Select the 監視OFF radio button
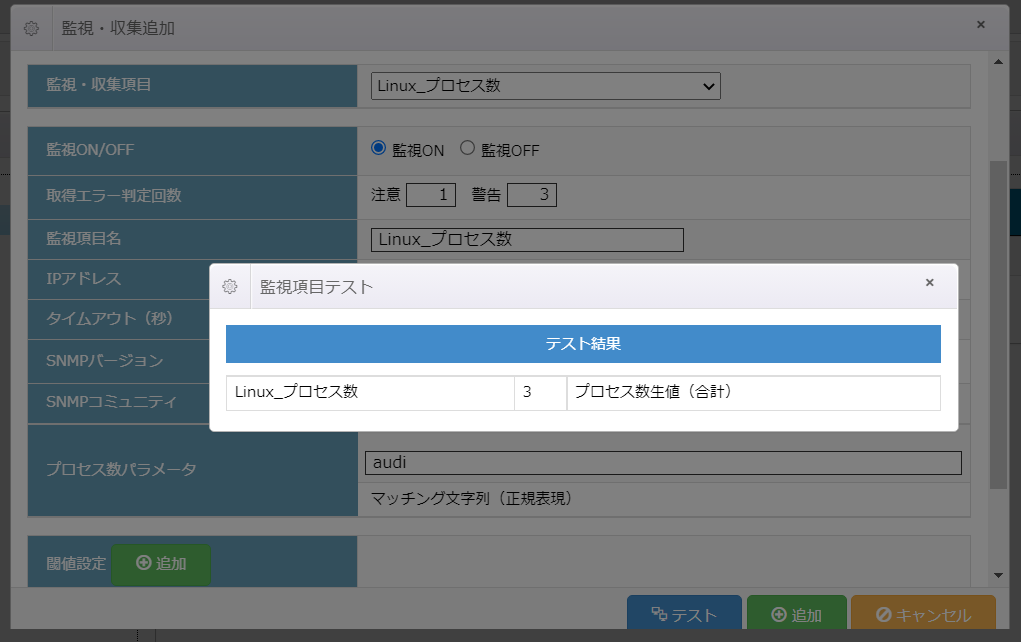1021x642 pixels. coord(467,149)
